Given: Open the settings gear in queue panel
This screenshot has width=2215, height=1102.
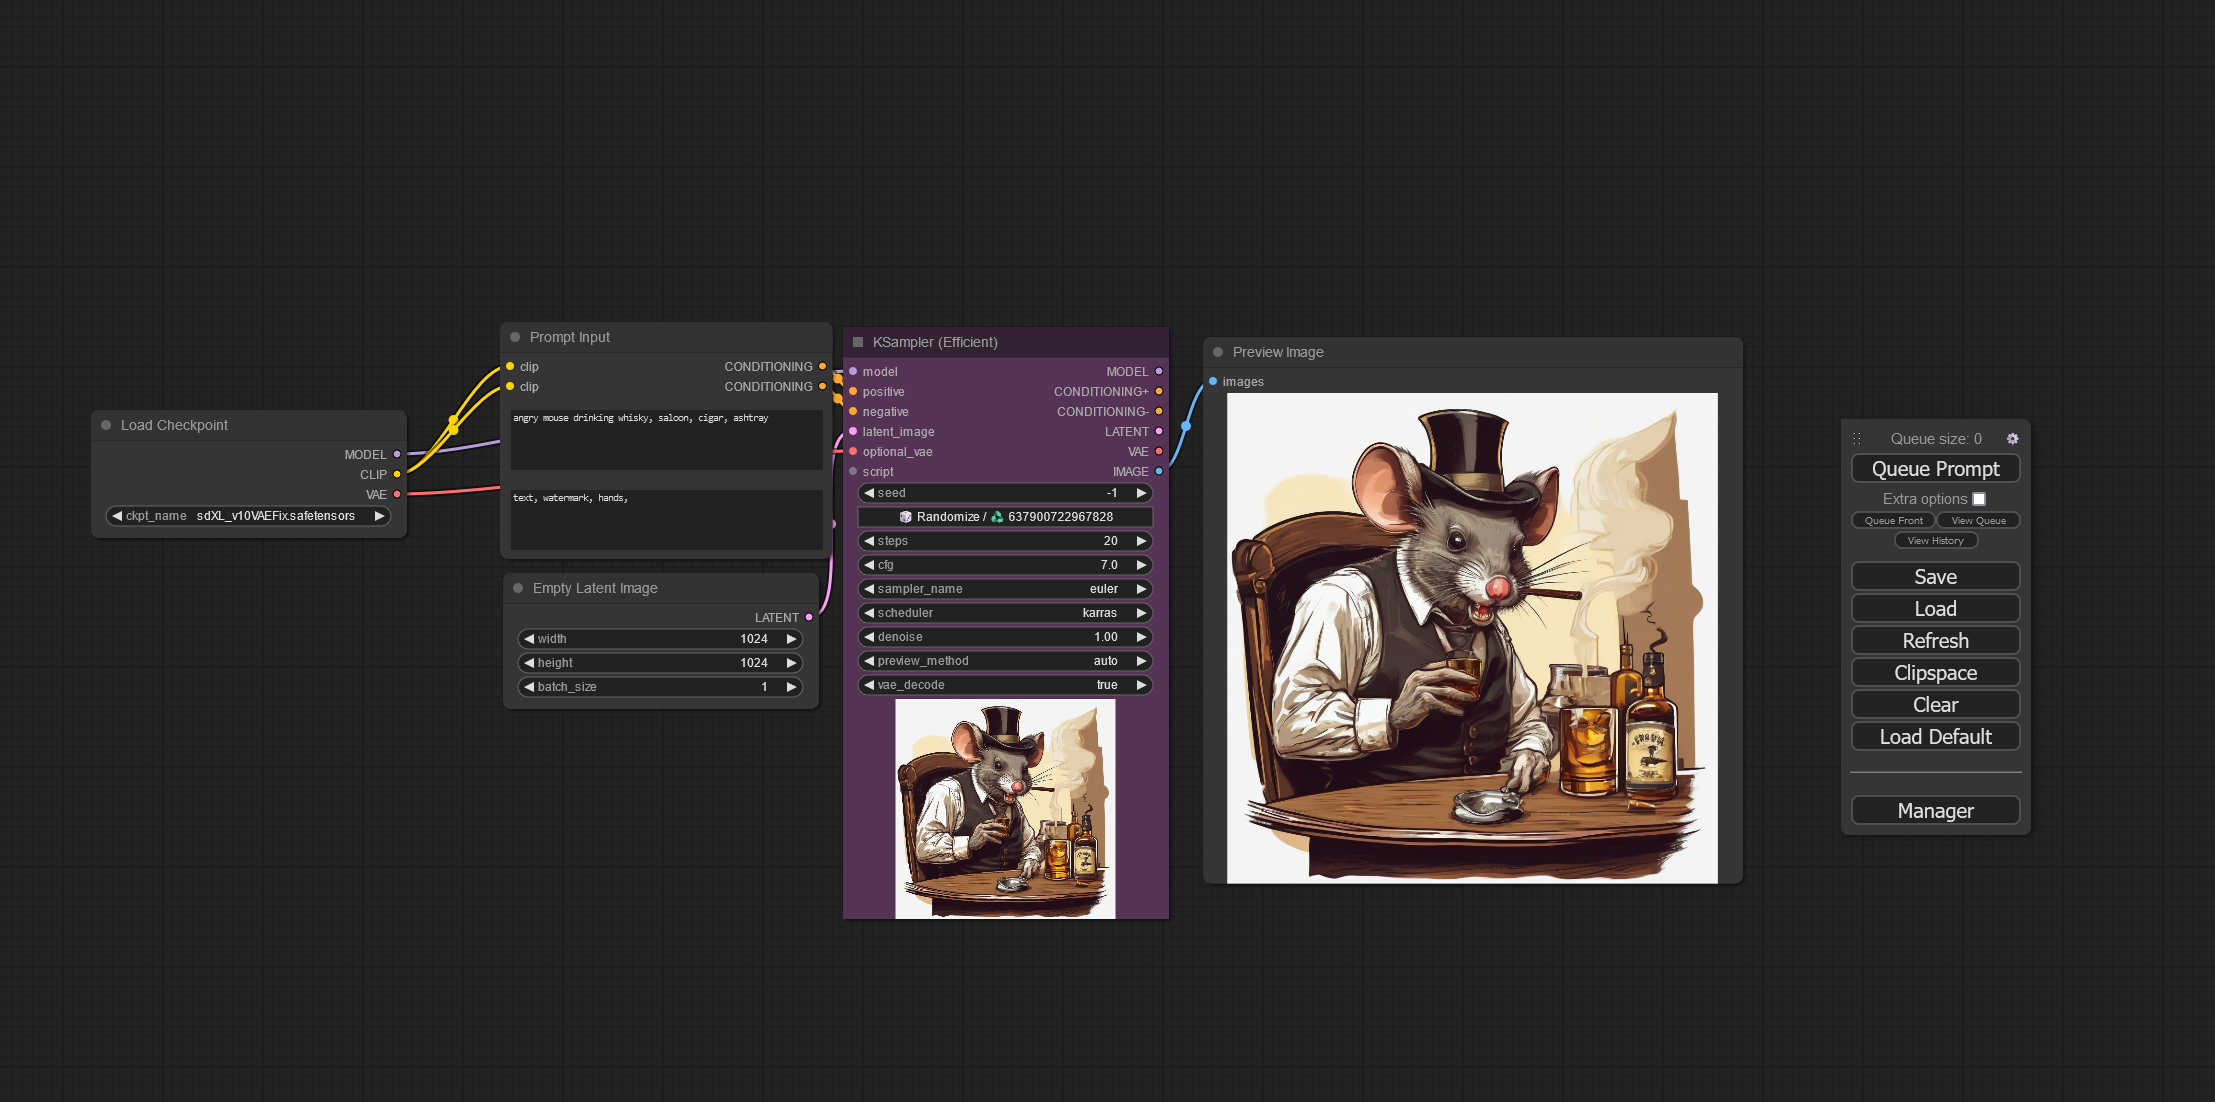Looking at the screenshot, I should 2012,439.
